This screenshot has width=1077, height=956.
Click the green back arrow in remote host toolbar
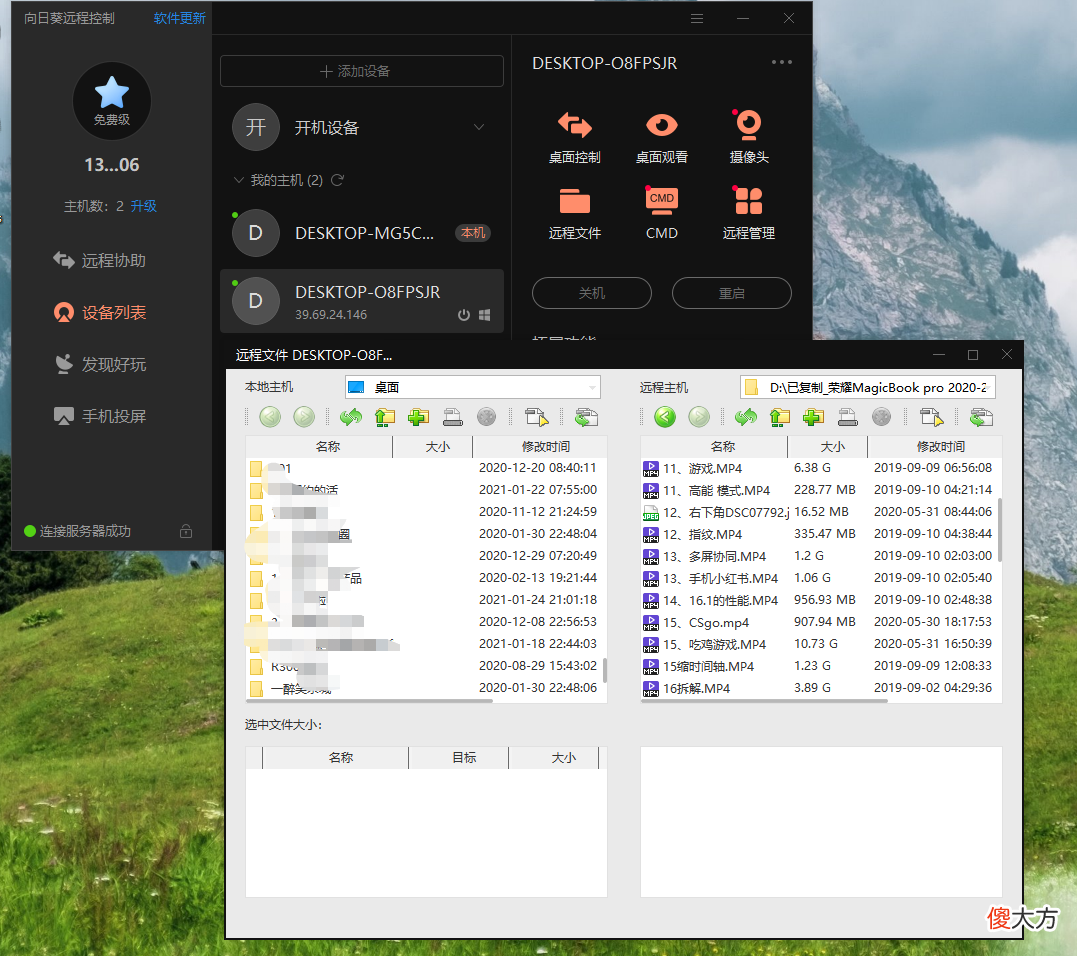pyautogui.click(x=665, y=417)
